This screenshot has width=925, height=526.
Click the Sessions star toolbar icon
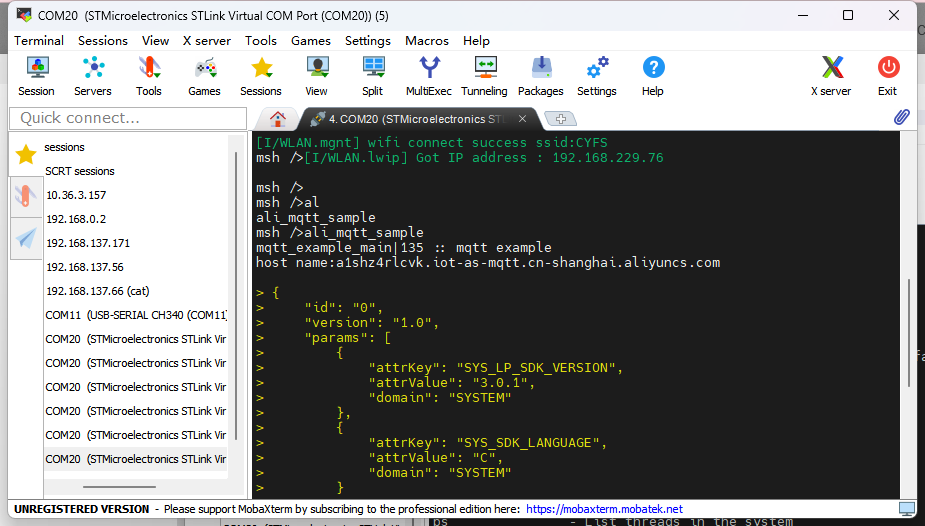click(x=261, y=77)
